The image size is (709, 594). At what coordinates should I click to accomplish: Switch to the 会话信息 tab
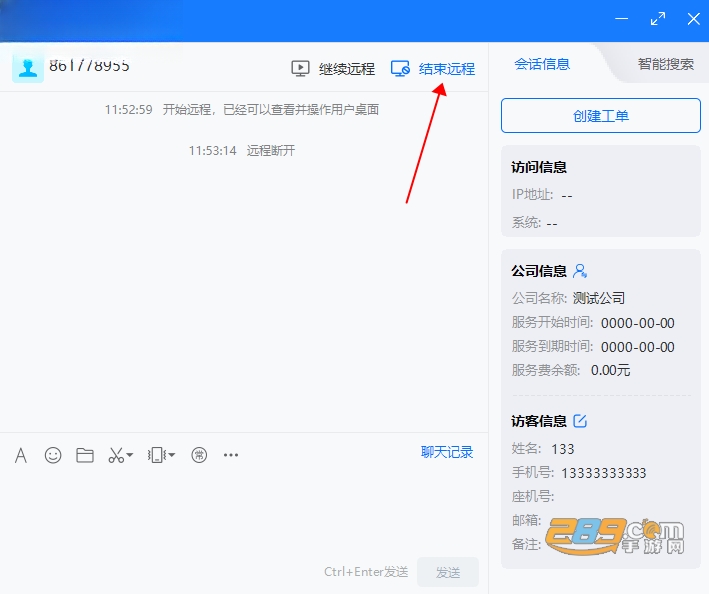point(542,64)
